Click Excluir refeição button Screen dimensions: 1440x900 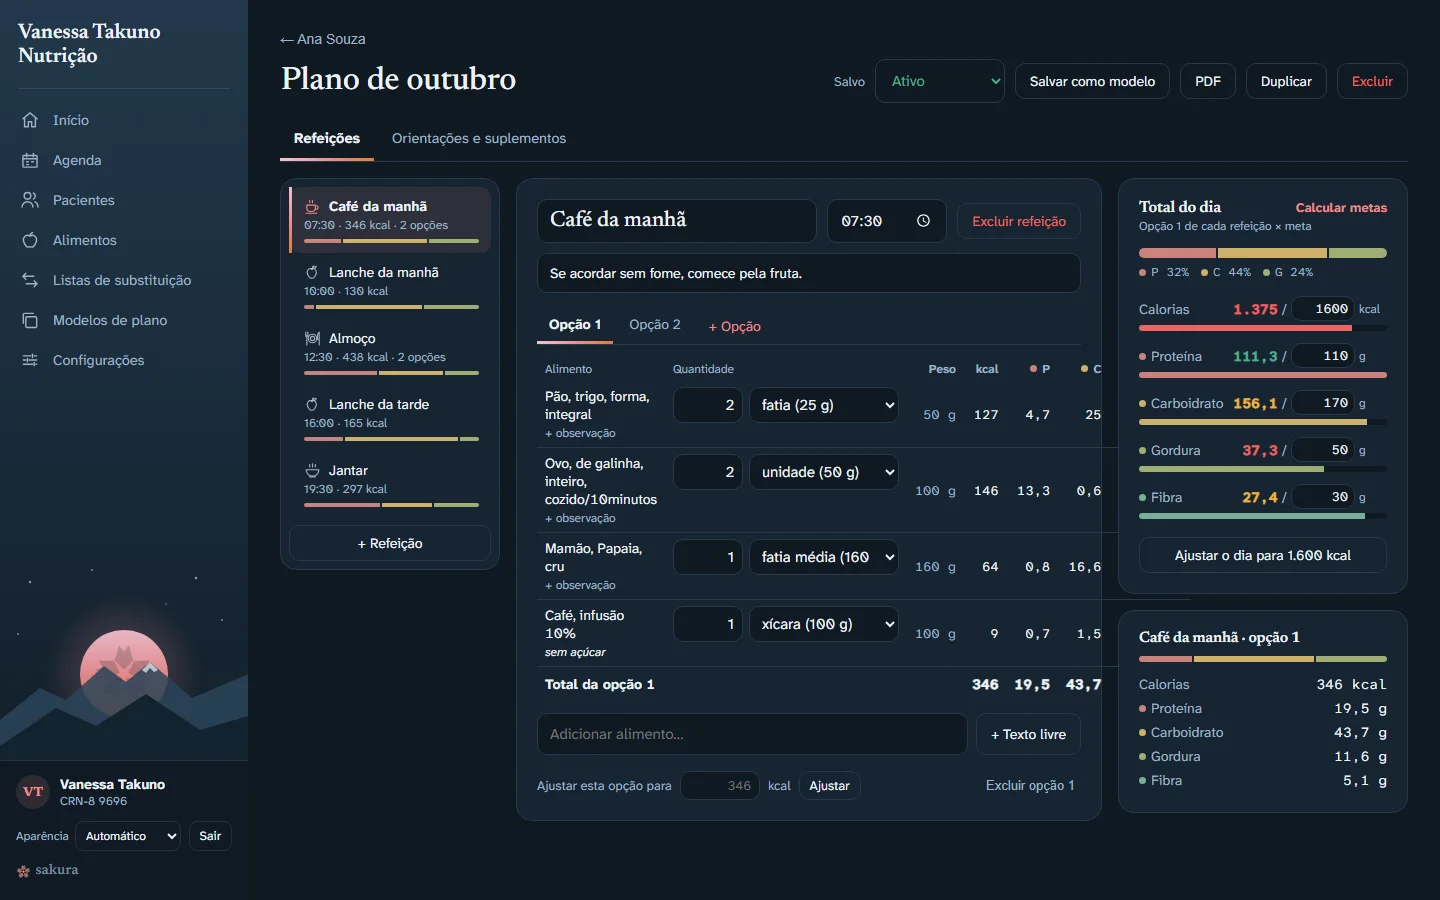click(x=1019, y=221)
